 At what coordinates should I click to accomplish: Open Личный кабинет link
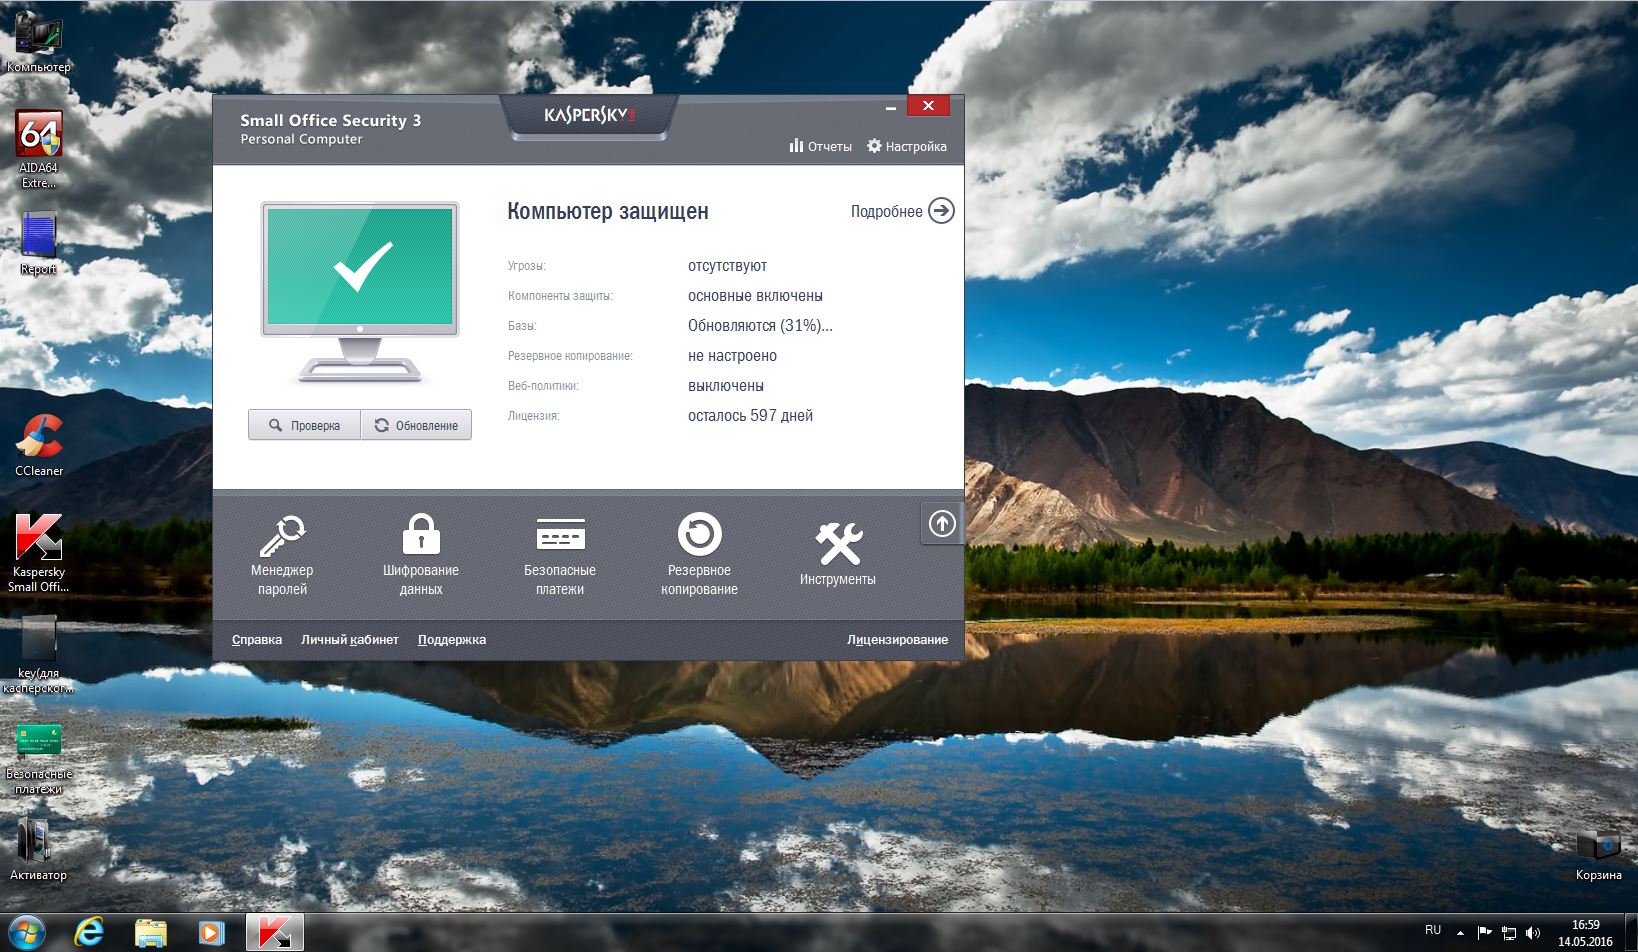click(350, 640)
